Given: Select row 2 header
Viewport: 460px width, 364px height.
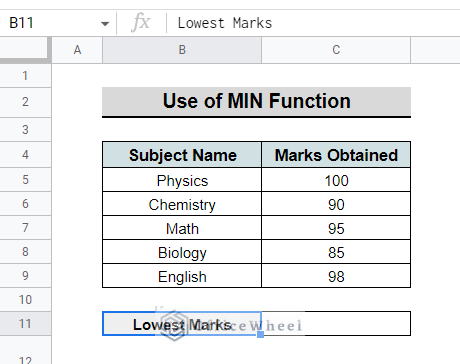Looking at the screenshot, I should [25, 102].
